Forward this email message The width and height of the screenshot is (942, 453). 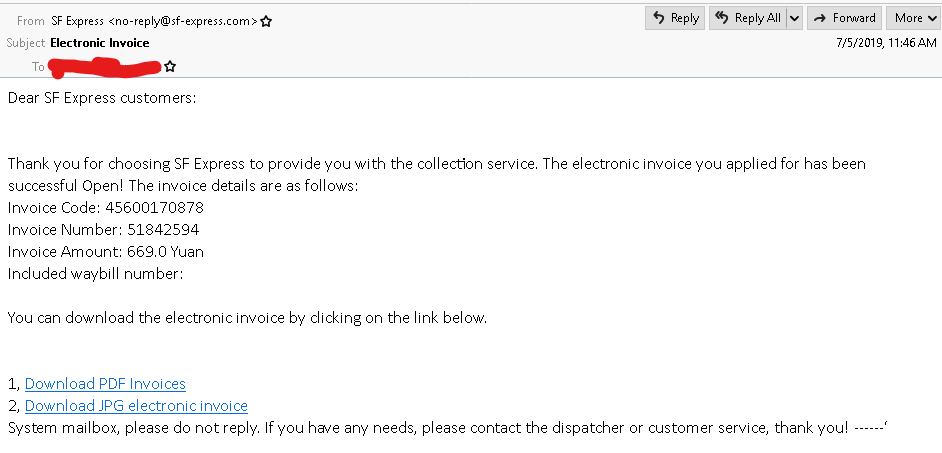point(844,18)
